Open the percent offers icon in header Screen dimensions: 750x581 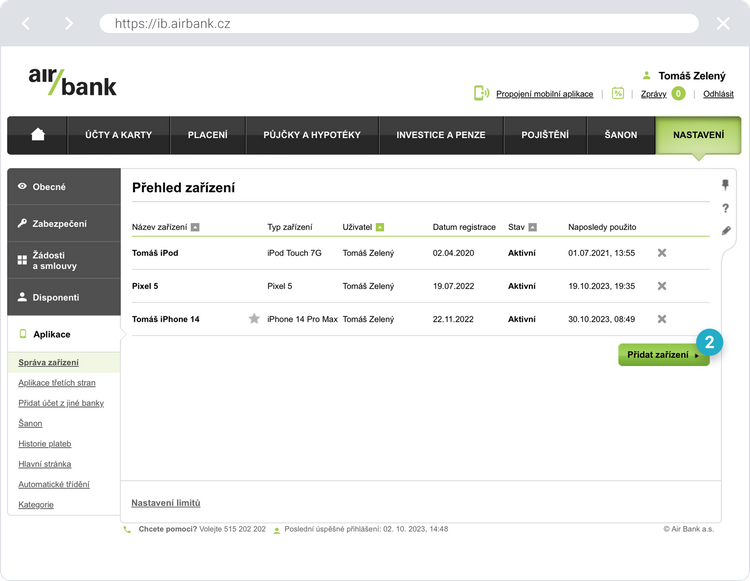[x=618, y=93]
